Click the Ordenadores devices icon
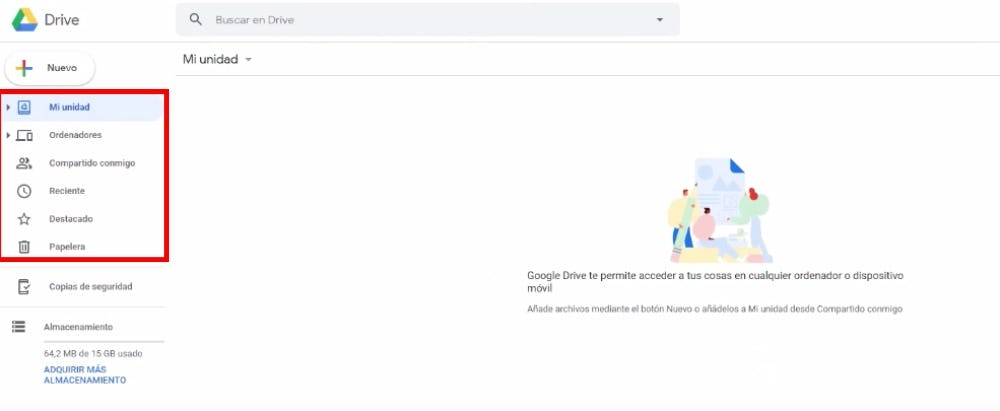Viewport: 1000px width, 411px height. tap(25, 135)
